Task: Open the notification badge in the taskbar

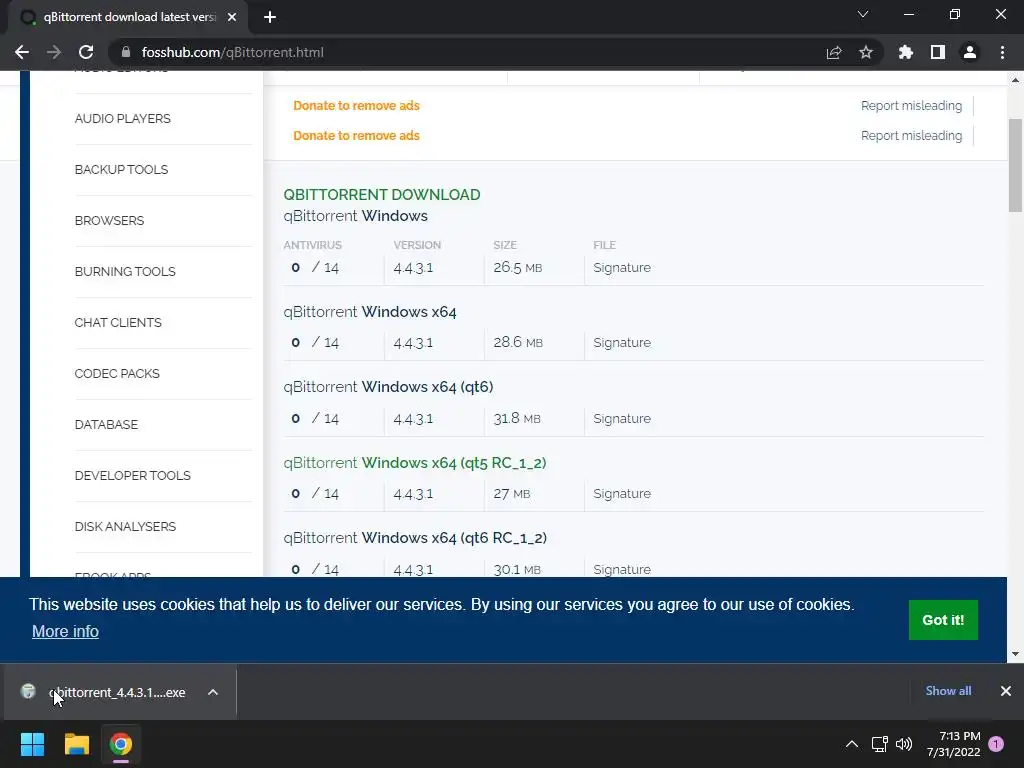Action: click(x=996, y=744)
